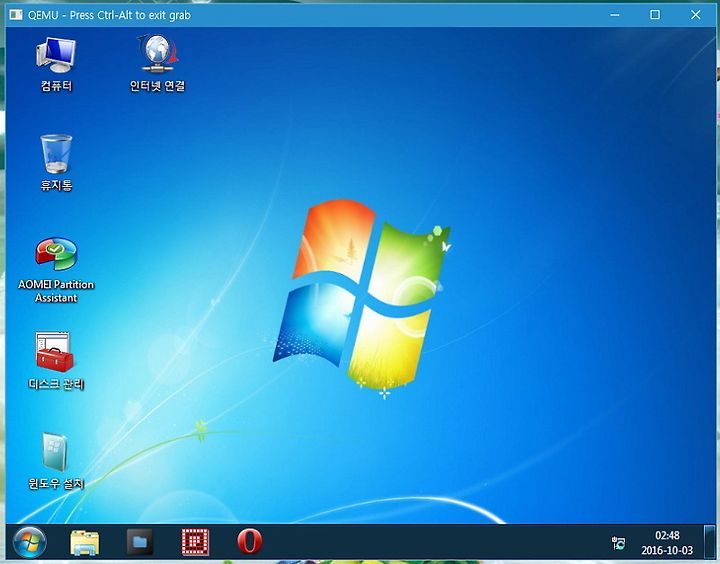Image resolution: width=720 pixels, height=564 pixels.
Task: Launch AOMEI Partition Assistant desktop icon
Action: [x=56, y=271]
